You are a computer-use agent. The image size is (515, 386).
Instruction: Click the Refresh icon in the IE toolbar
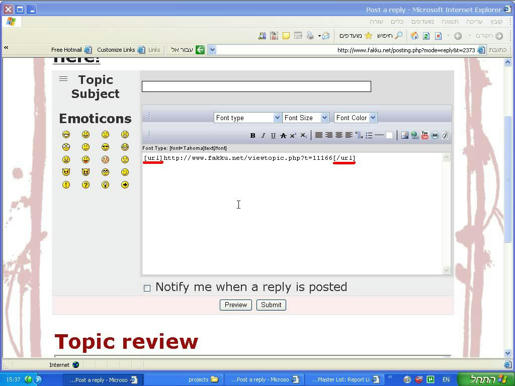click(x=426, y=36)
